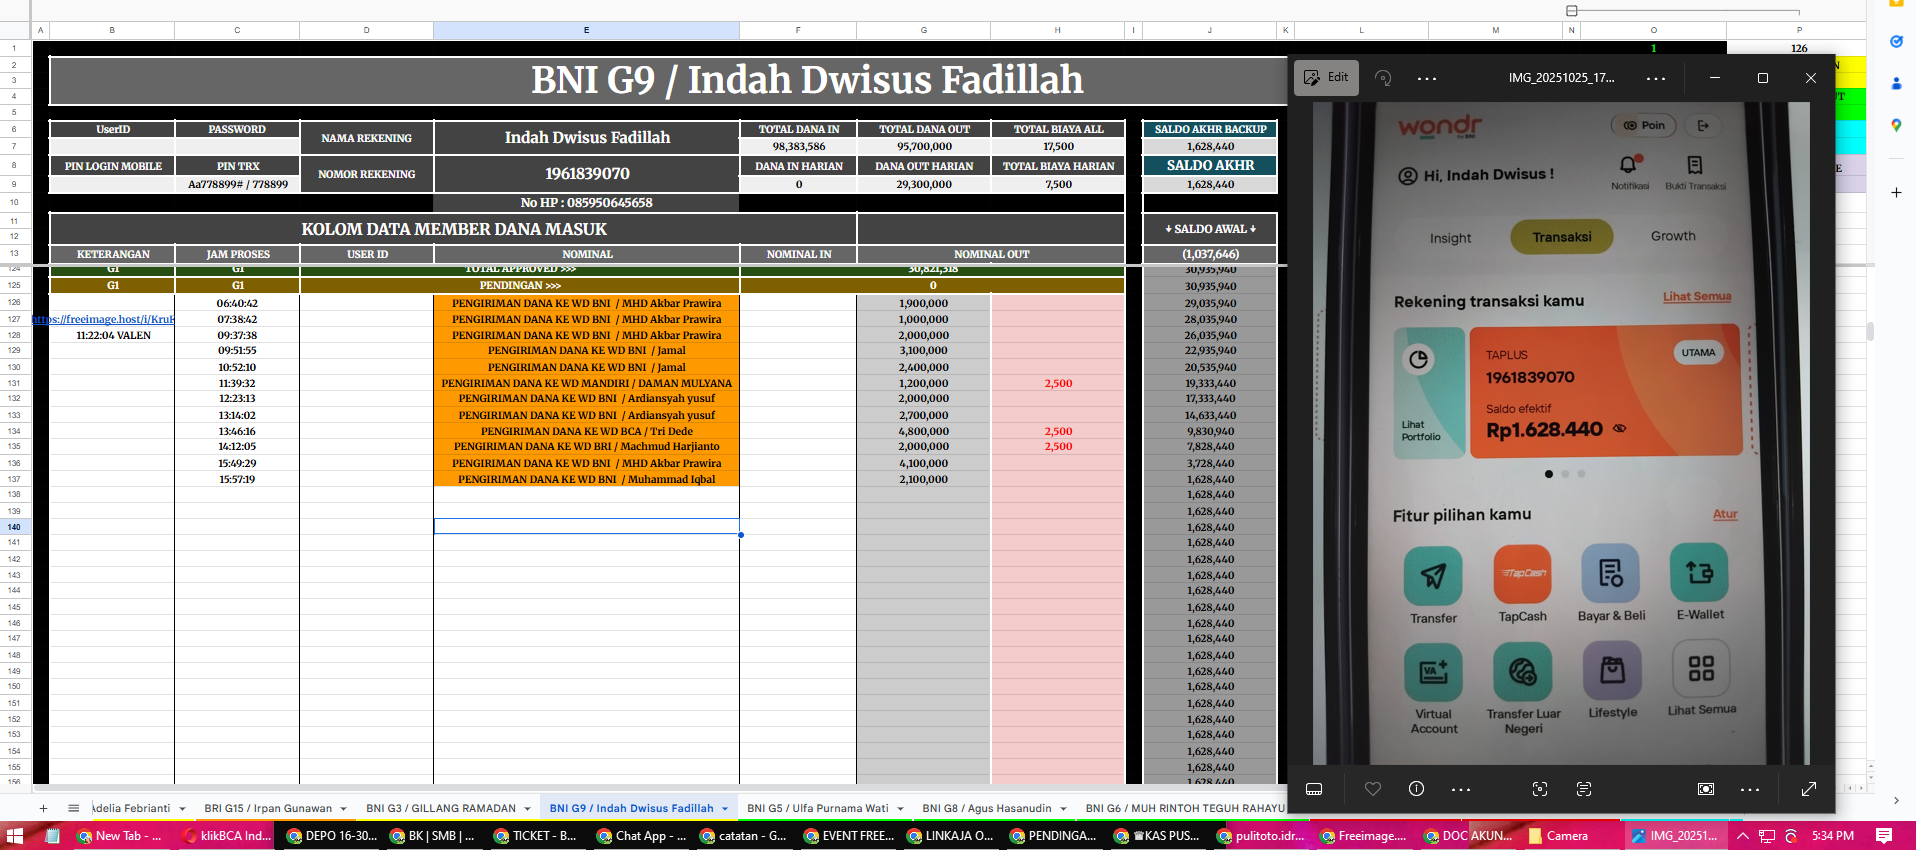Image resolution: width=1916 pixels, height=850 pixels.
Task: Open dropdown arrow of BNI G3 sheet tab
Action: coord(527,809)
